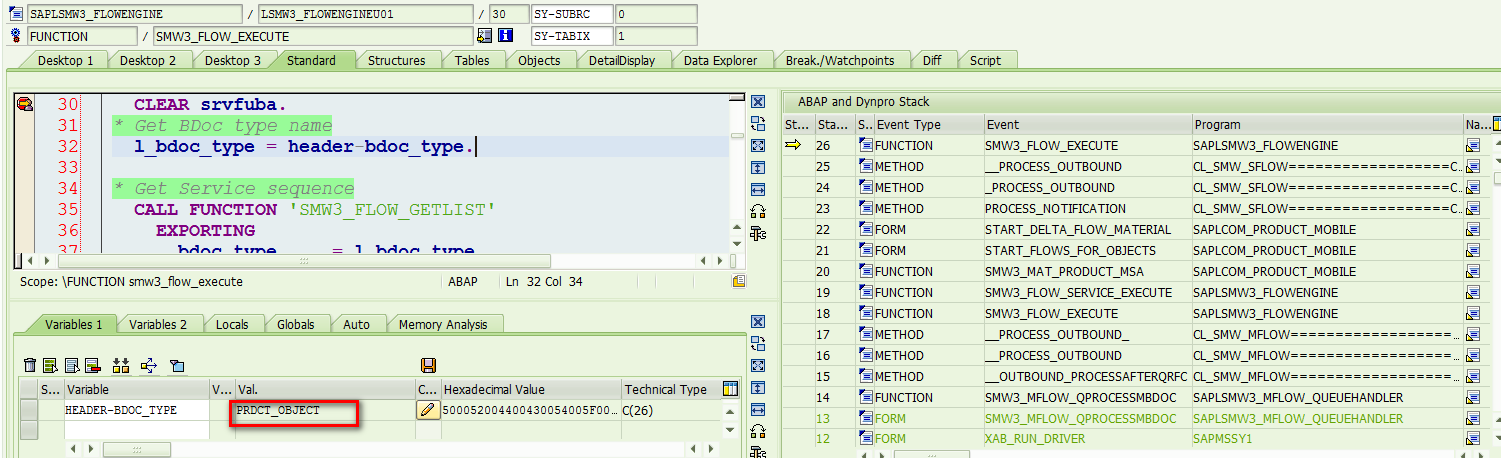Switch to Desktop 2 tab
Image resolution: width=1501 pixels, height=458 pixels.
pyautogui.click(x=148, y=60)
